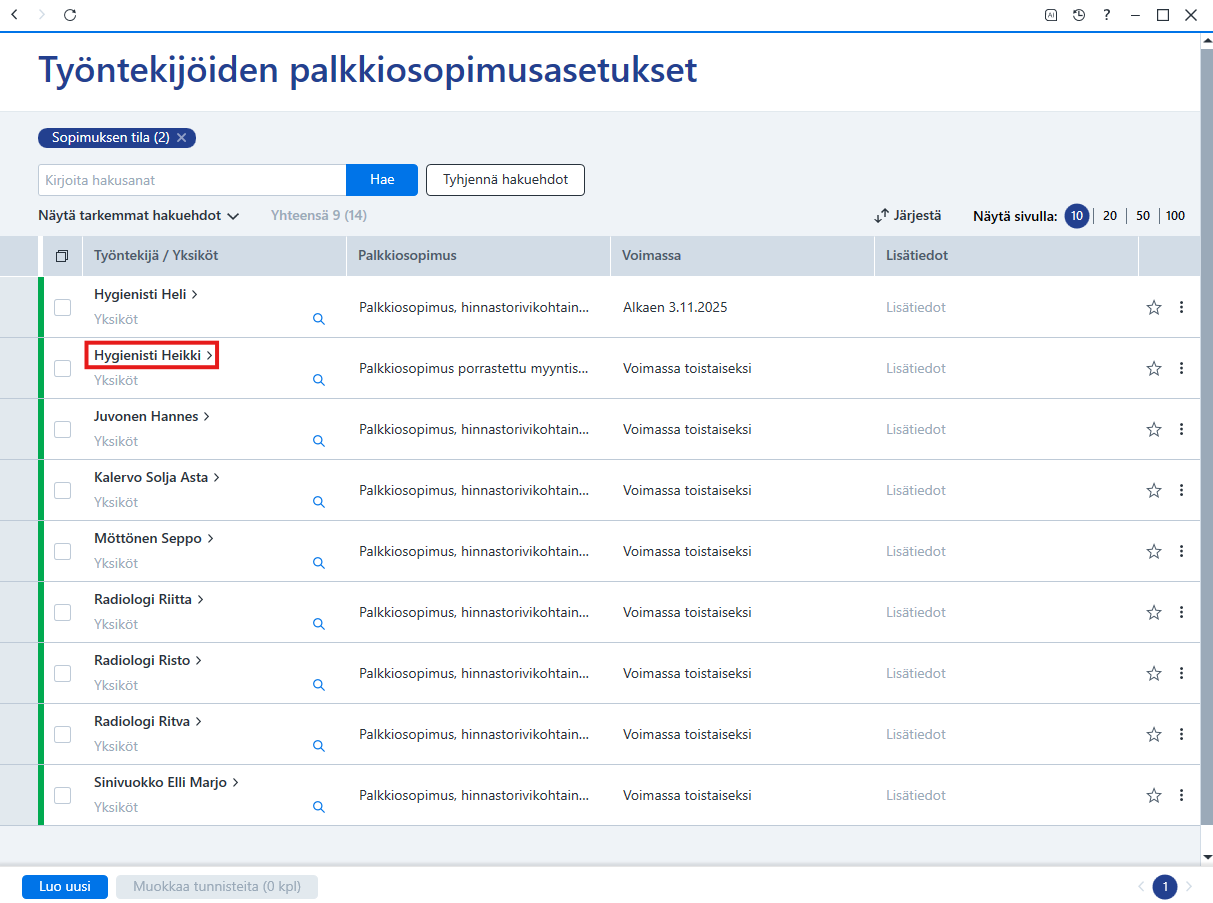Open Möttönen Seppo employee details
The height and width of the screenshot is (903, 1213).
(154, 538)
